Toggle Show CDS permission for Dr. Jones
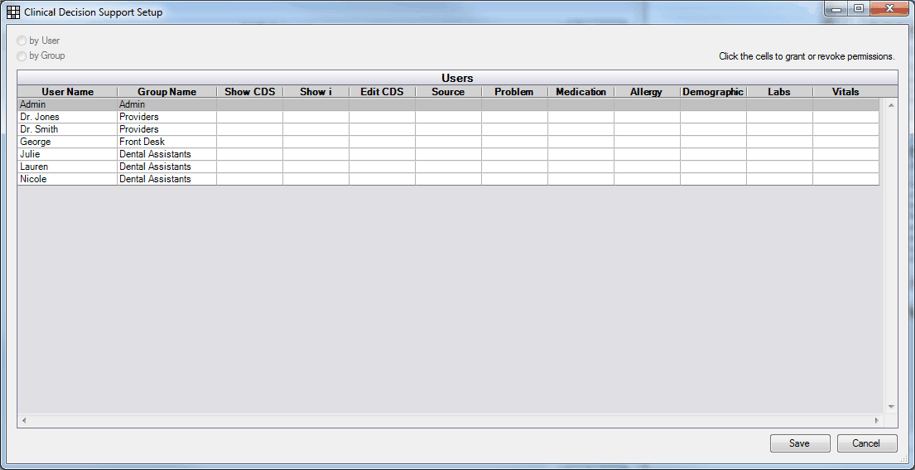The width and height of the screenshot is (915, 470). (249, 117)
